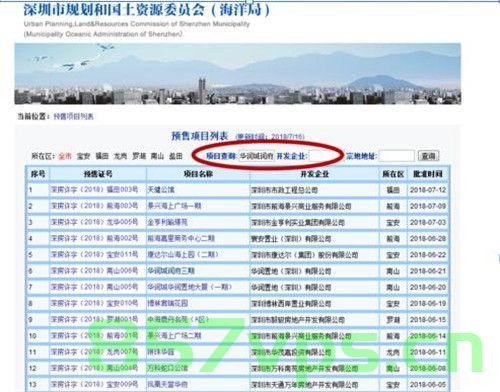This screenshot has height=392, width=500.
Task: Open the project name link in row 10
Action: pyautogui.click(x=174, y=336)
